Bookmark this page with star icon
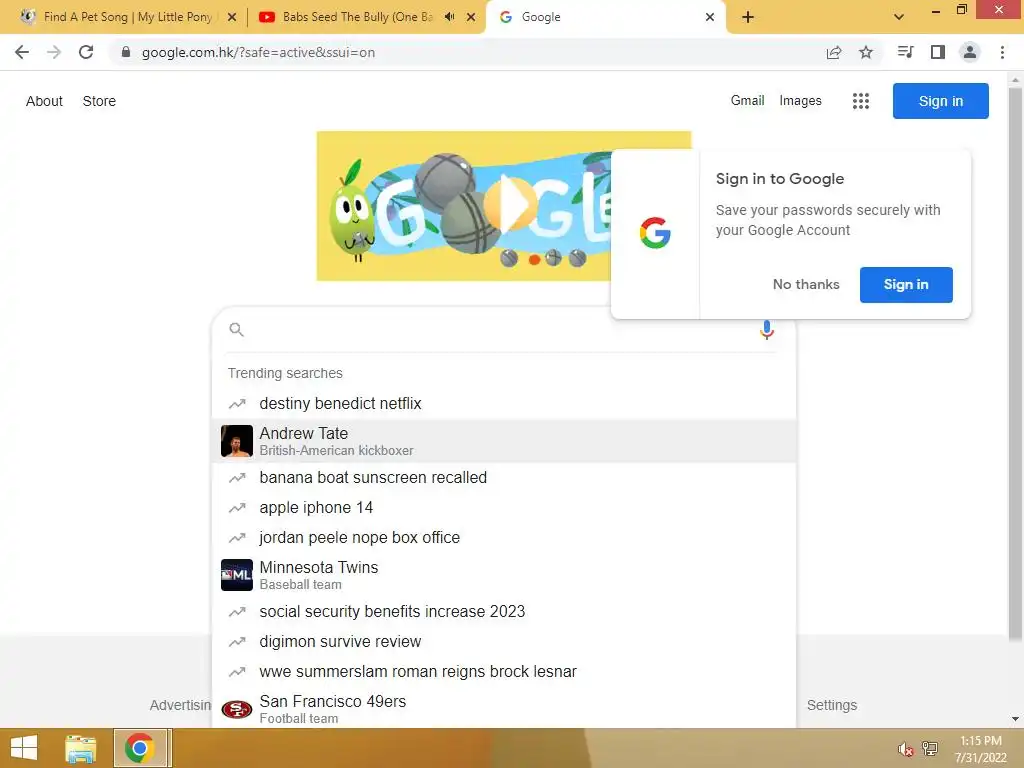Viewport: 1024px width, 768px height. point(866,52)
